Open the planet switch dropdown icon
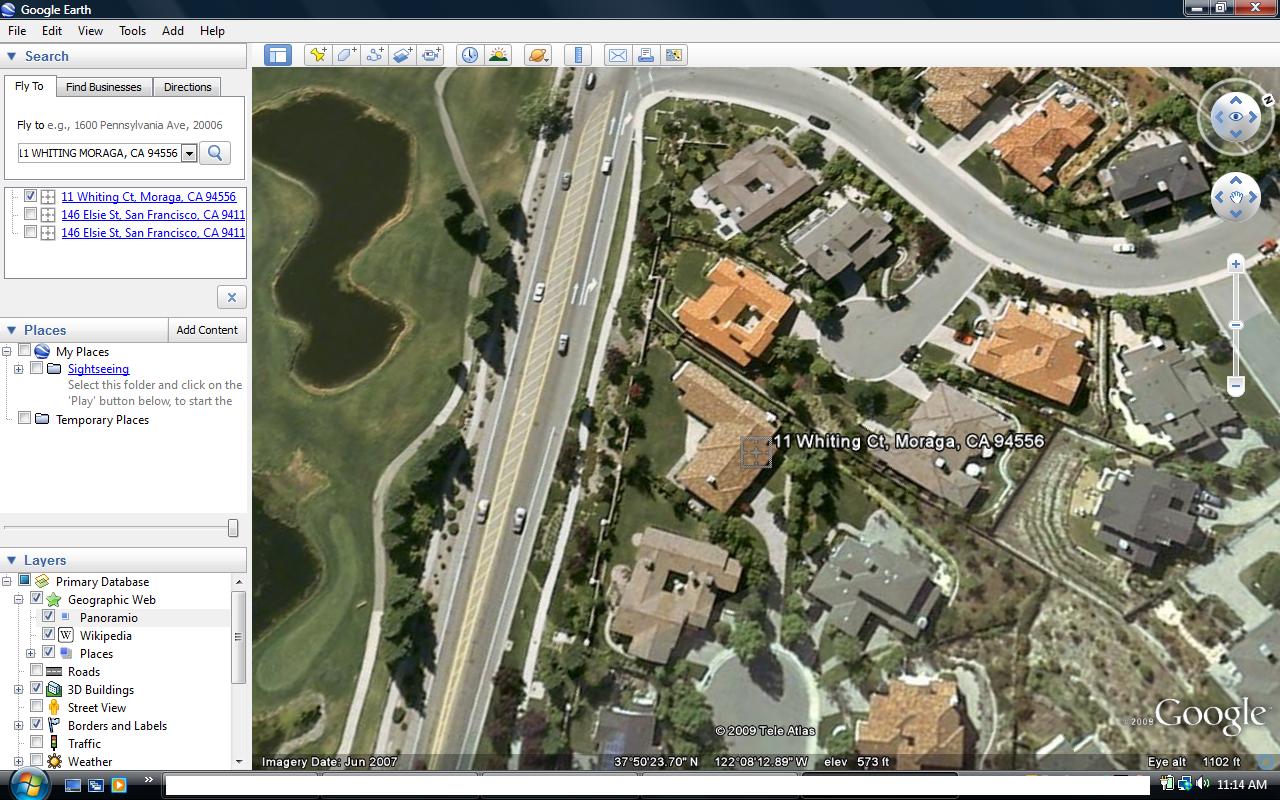This screenshot has width=1280, height=800. click(x=538, y=55)
